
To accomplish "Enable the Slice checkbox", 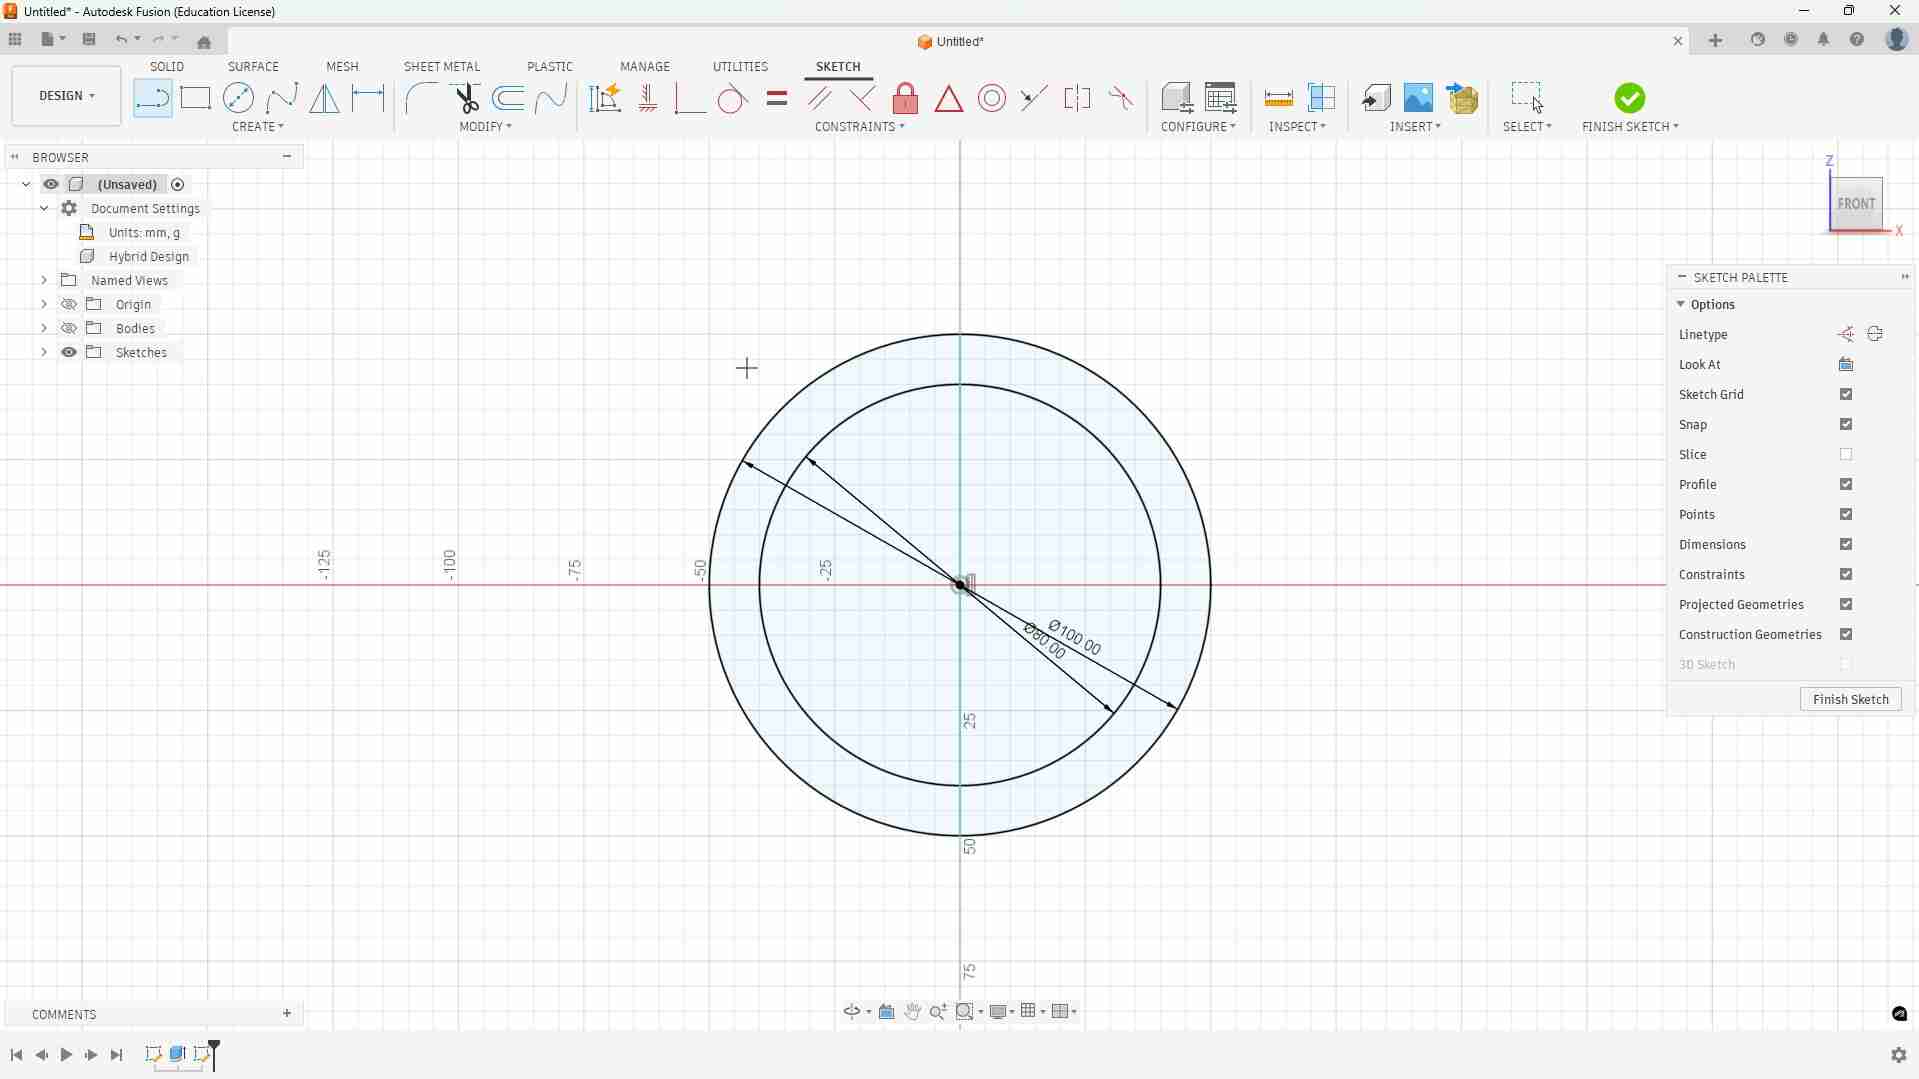I will (1846, 455).
